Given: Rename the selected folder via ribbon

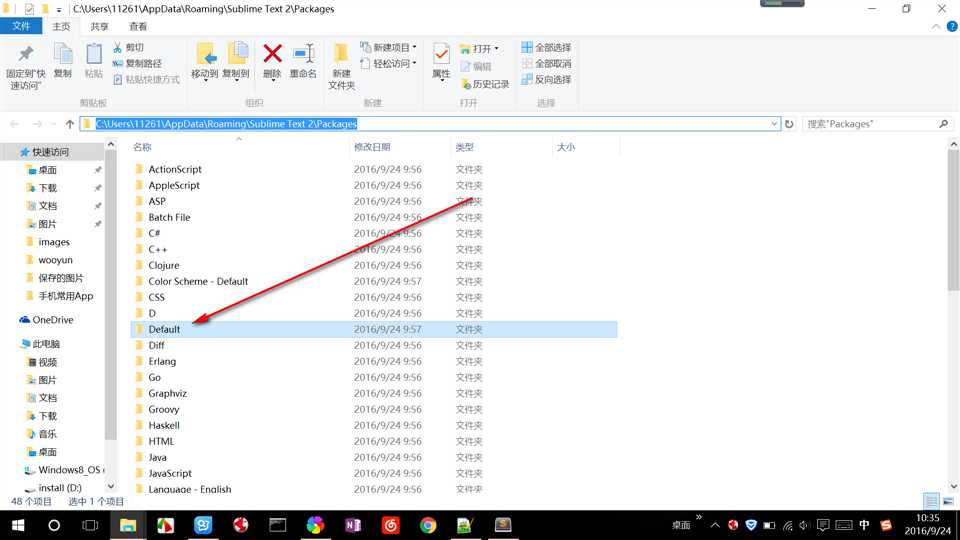Looking at the screenshot, I should pos(303,61).
